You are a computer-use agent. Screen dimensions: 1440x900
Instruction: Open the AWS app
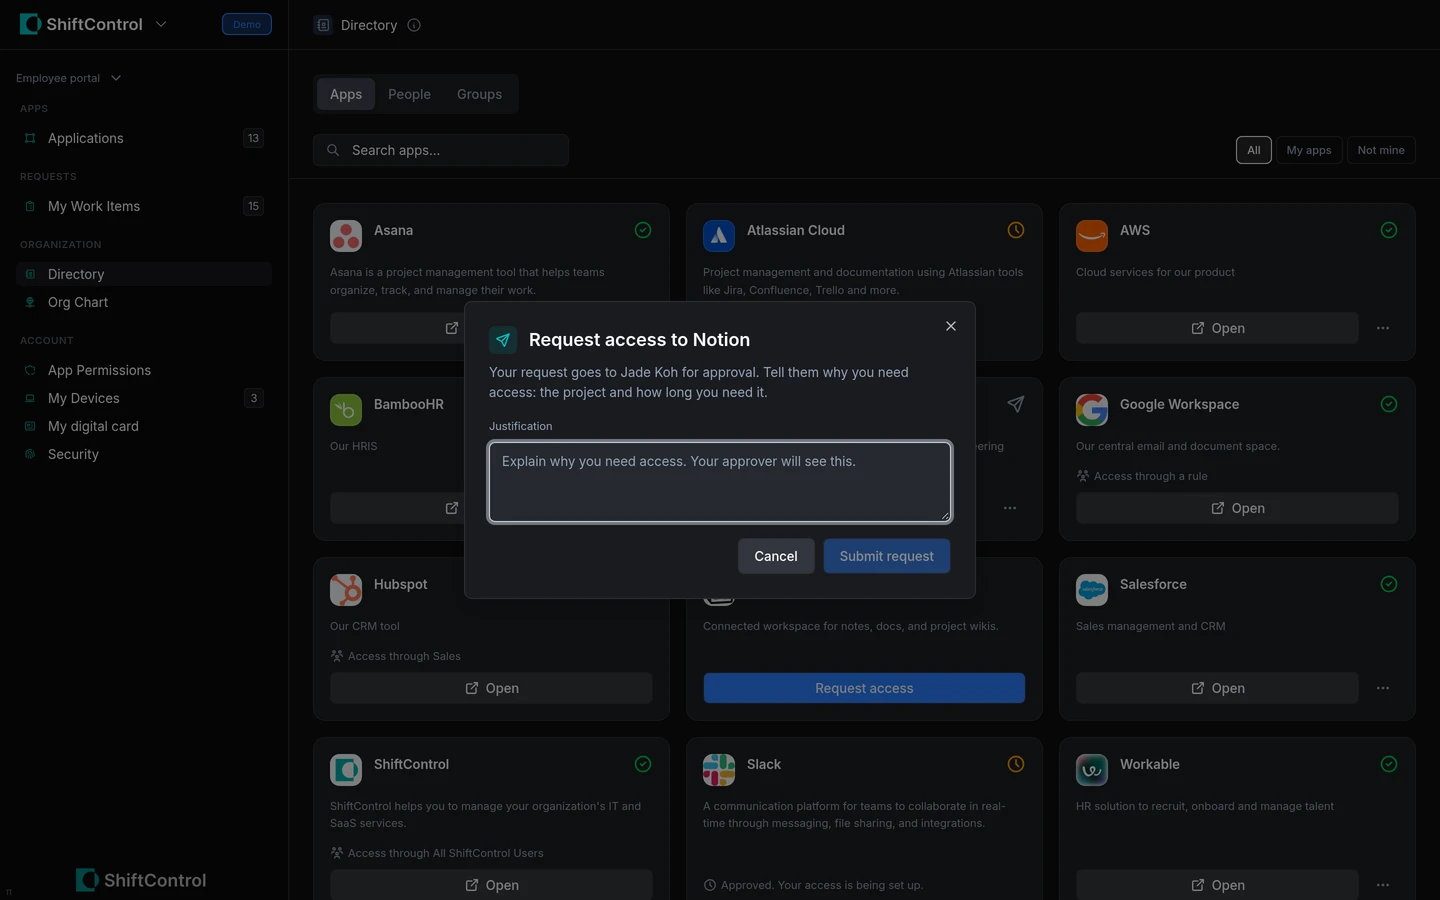pyautogui.click(x=1217, y=328)
